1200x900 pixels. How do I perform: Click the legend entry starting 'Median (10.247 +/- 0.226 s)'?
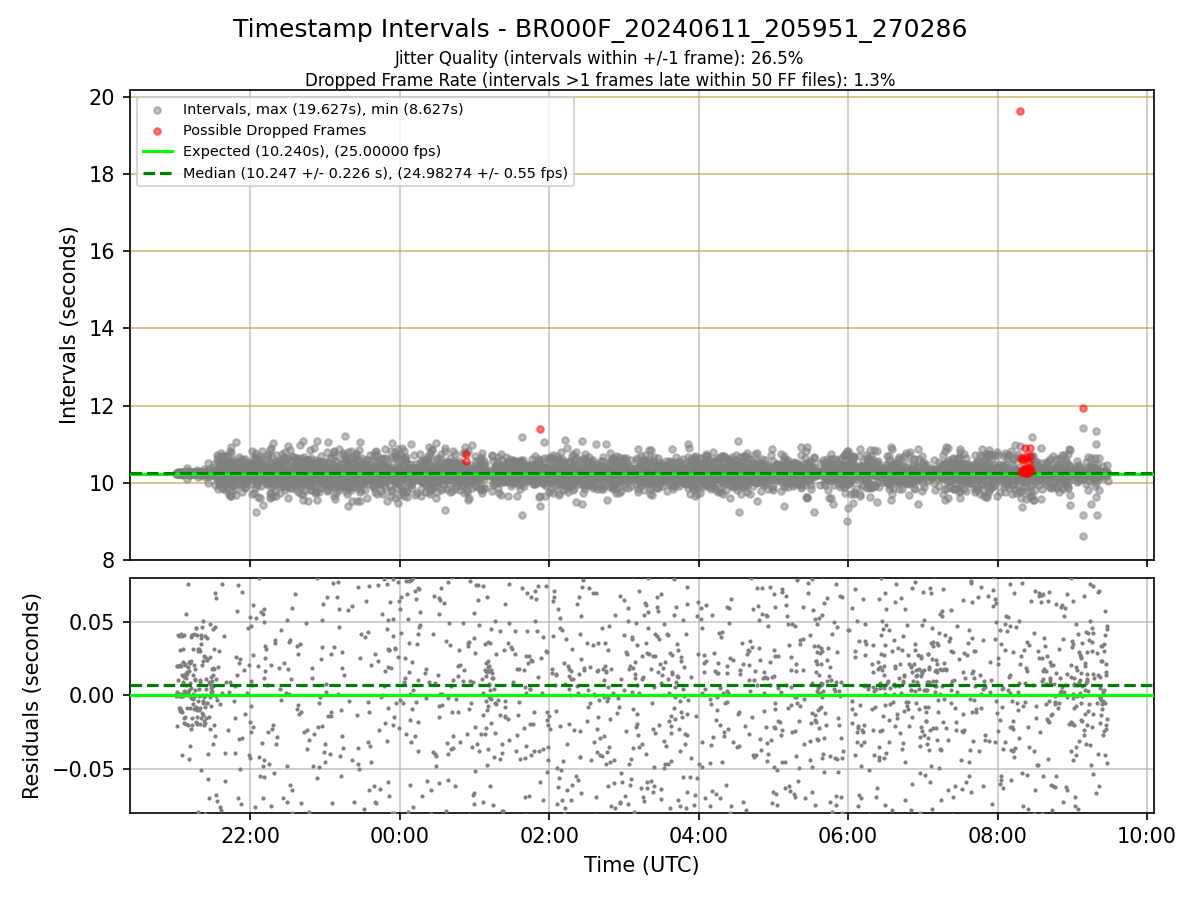point(375,173)
